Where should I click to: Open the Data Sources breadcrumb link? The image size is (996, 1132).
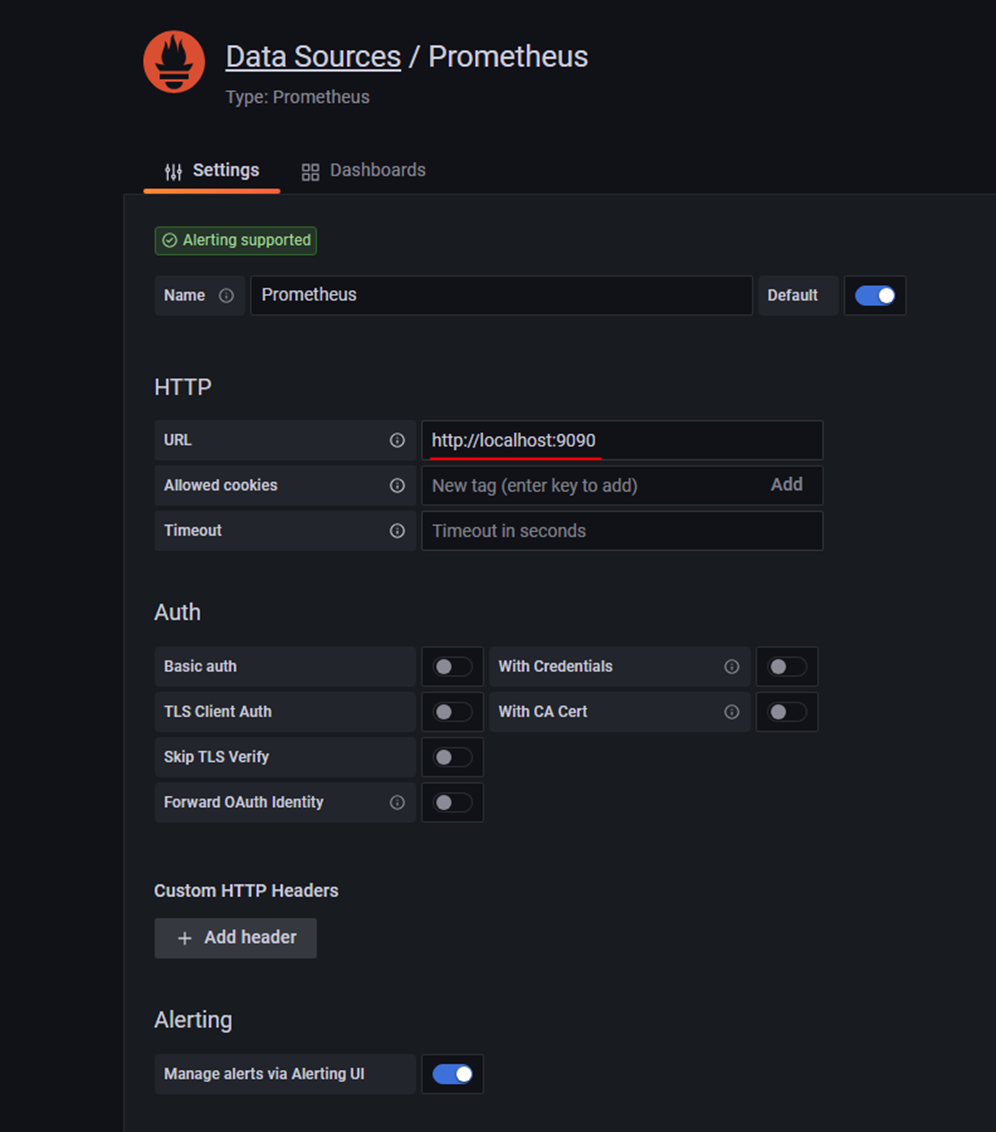313,57
